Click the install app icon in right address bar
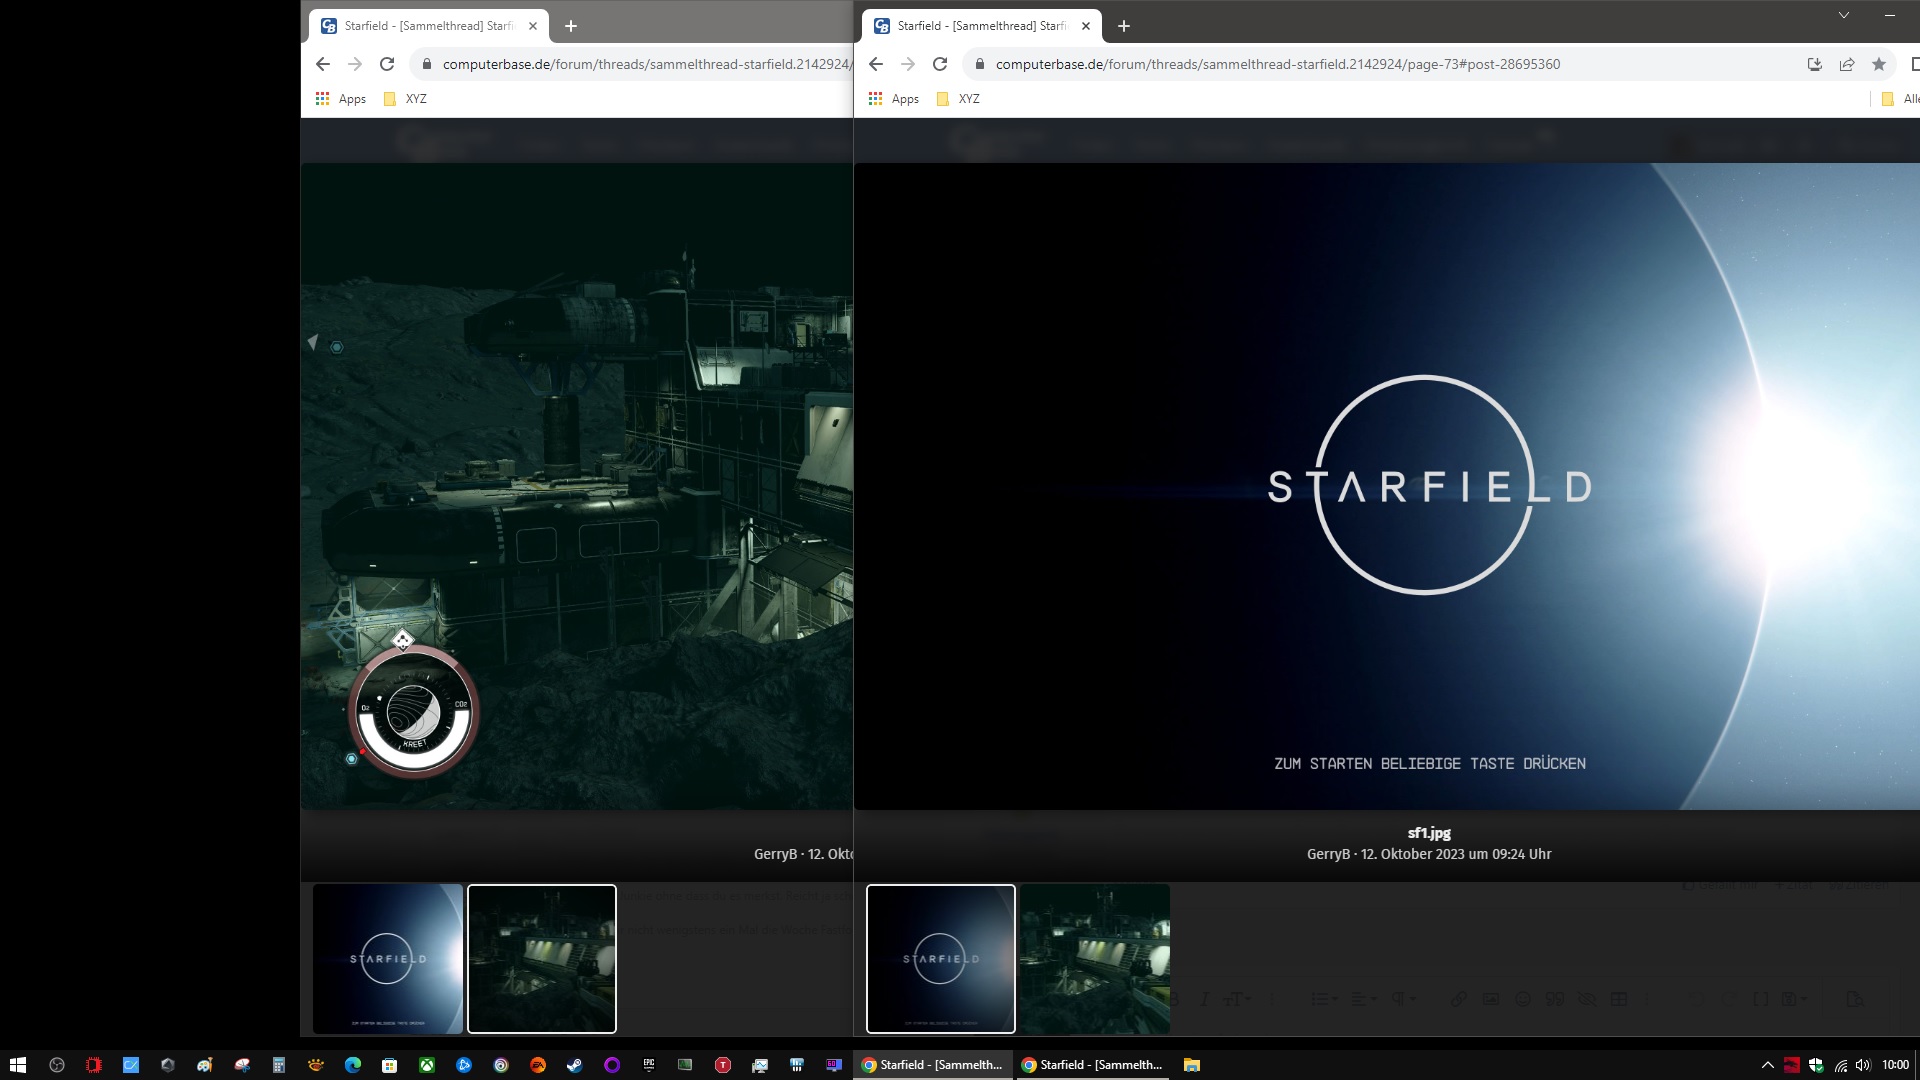The width and height of the screenshot is (1920, 1080). (1814, 64)
